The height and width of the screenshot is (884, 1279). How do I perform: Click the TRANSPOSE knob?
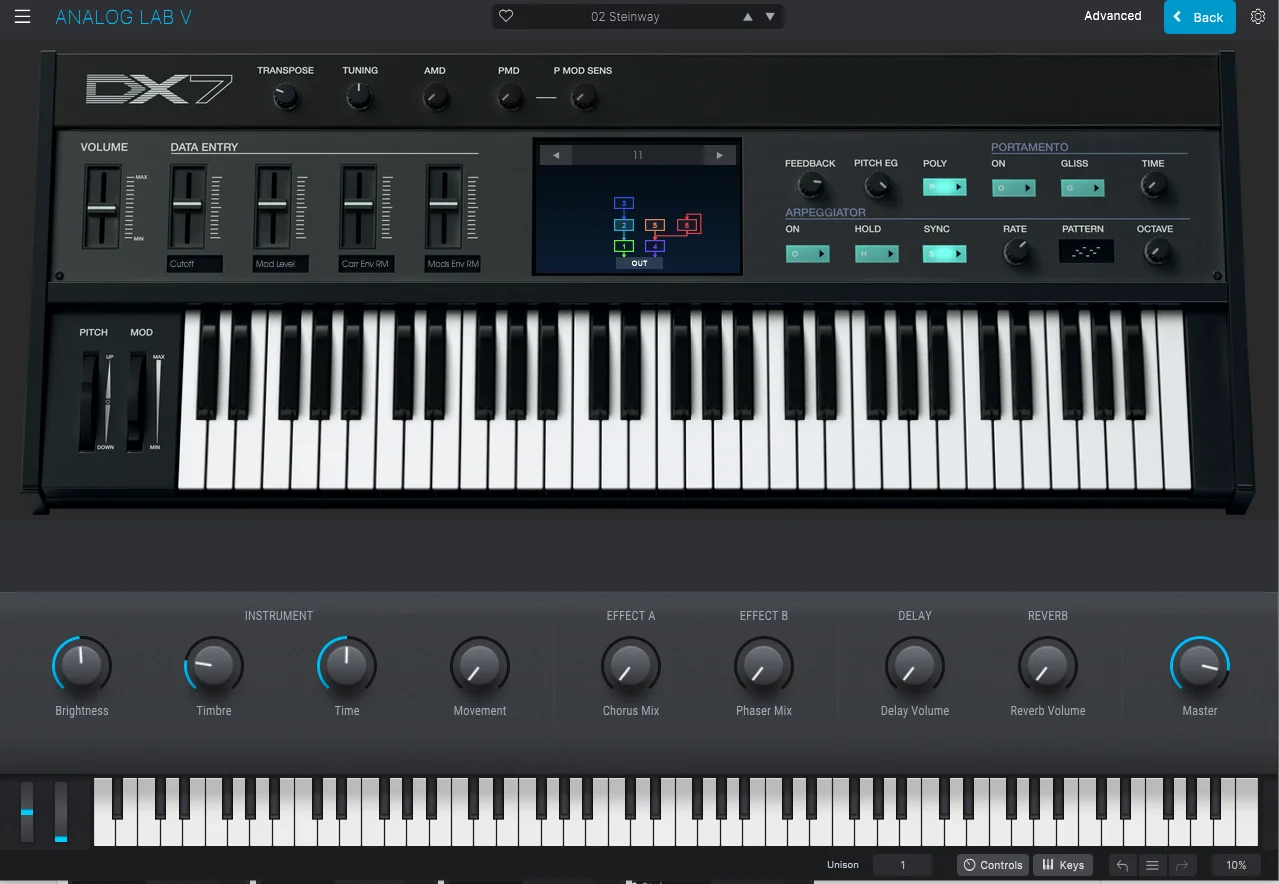point(286,97)
